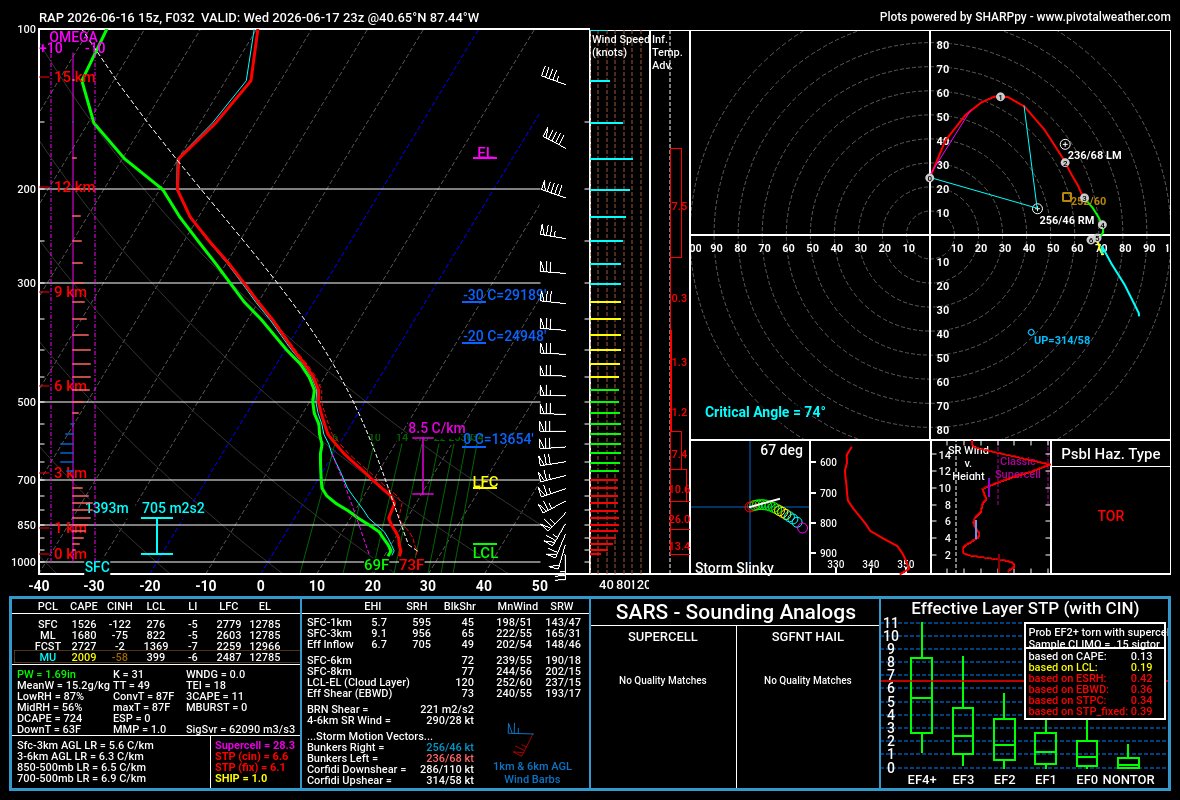Click the SUPERCELL analog column header
1180x800 pixels.
(x=662, y=637)
